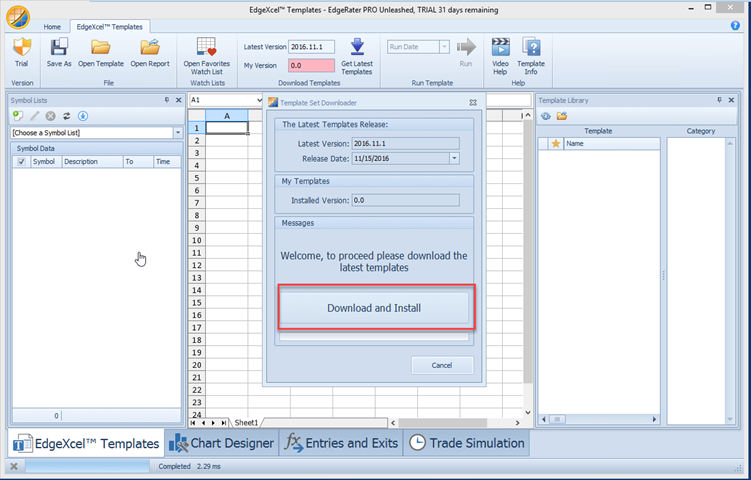Click delete symbol list X icon

pos(50,116)
